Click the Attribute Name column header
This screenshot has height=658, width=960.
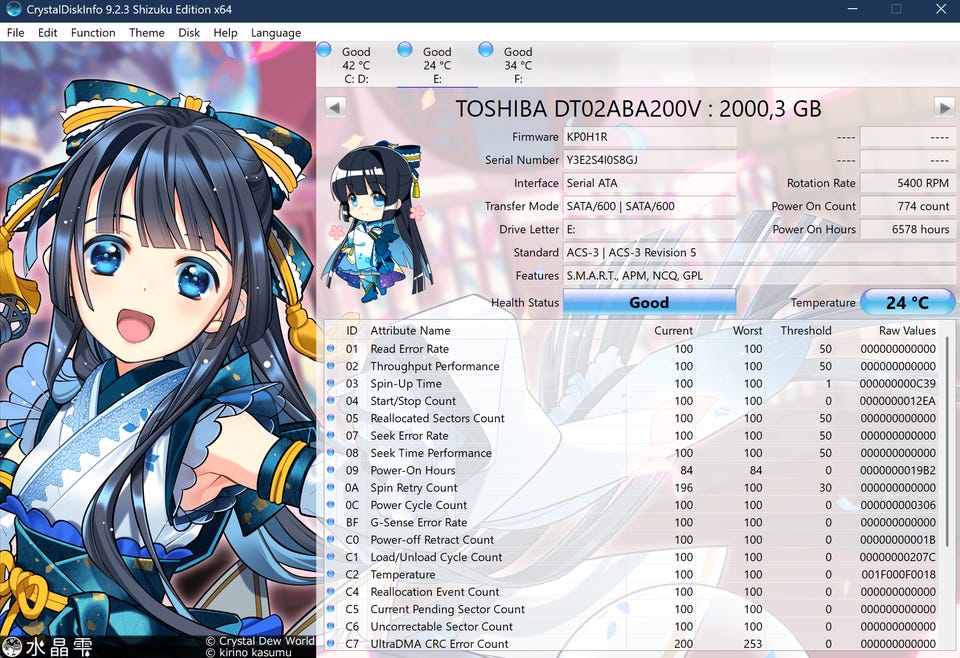pyautogui.click(x=410, y=331)
